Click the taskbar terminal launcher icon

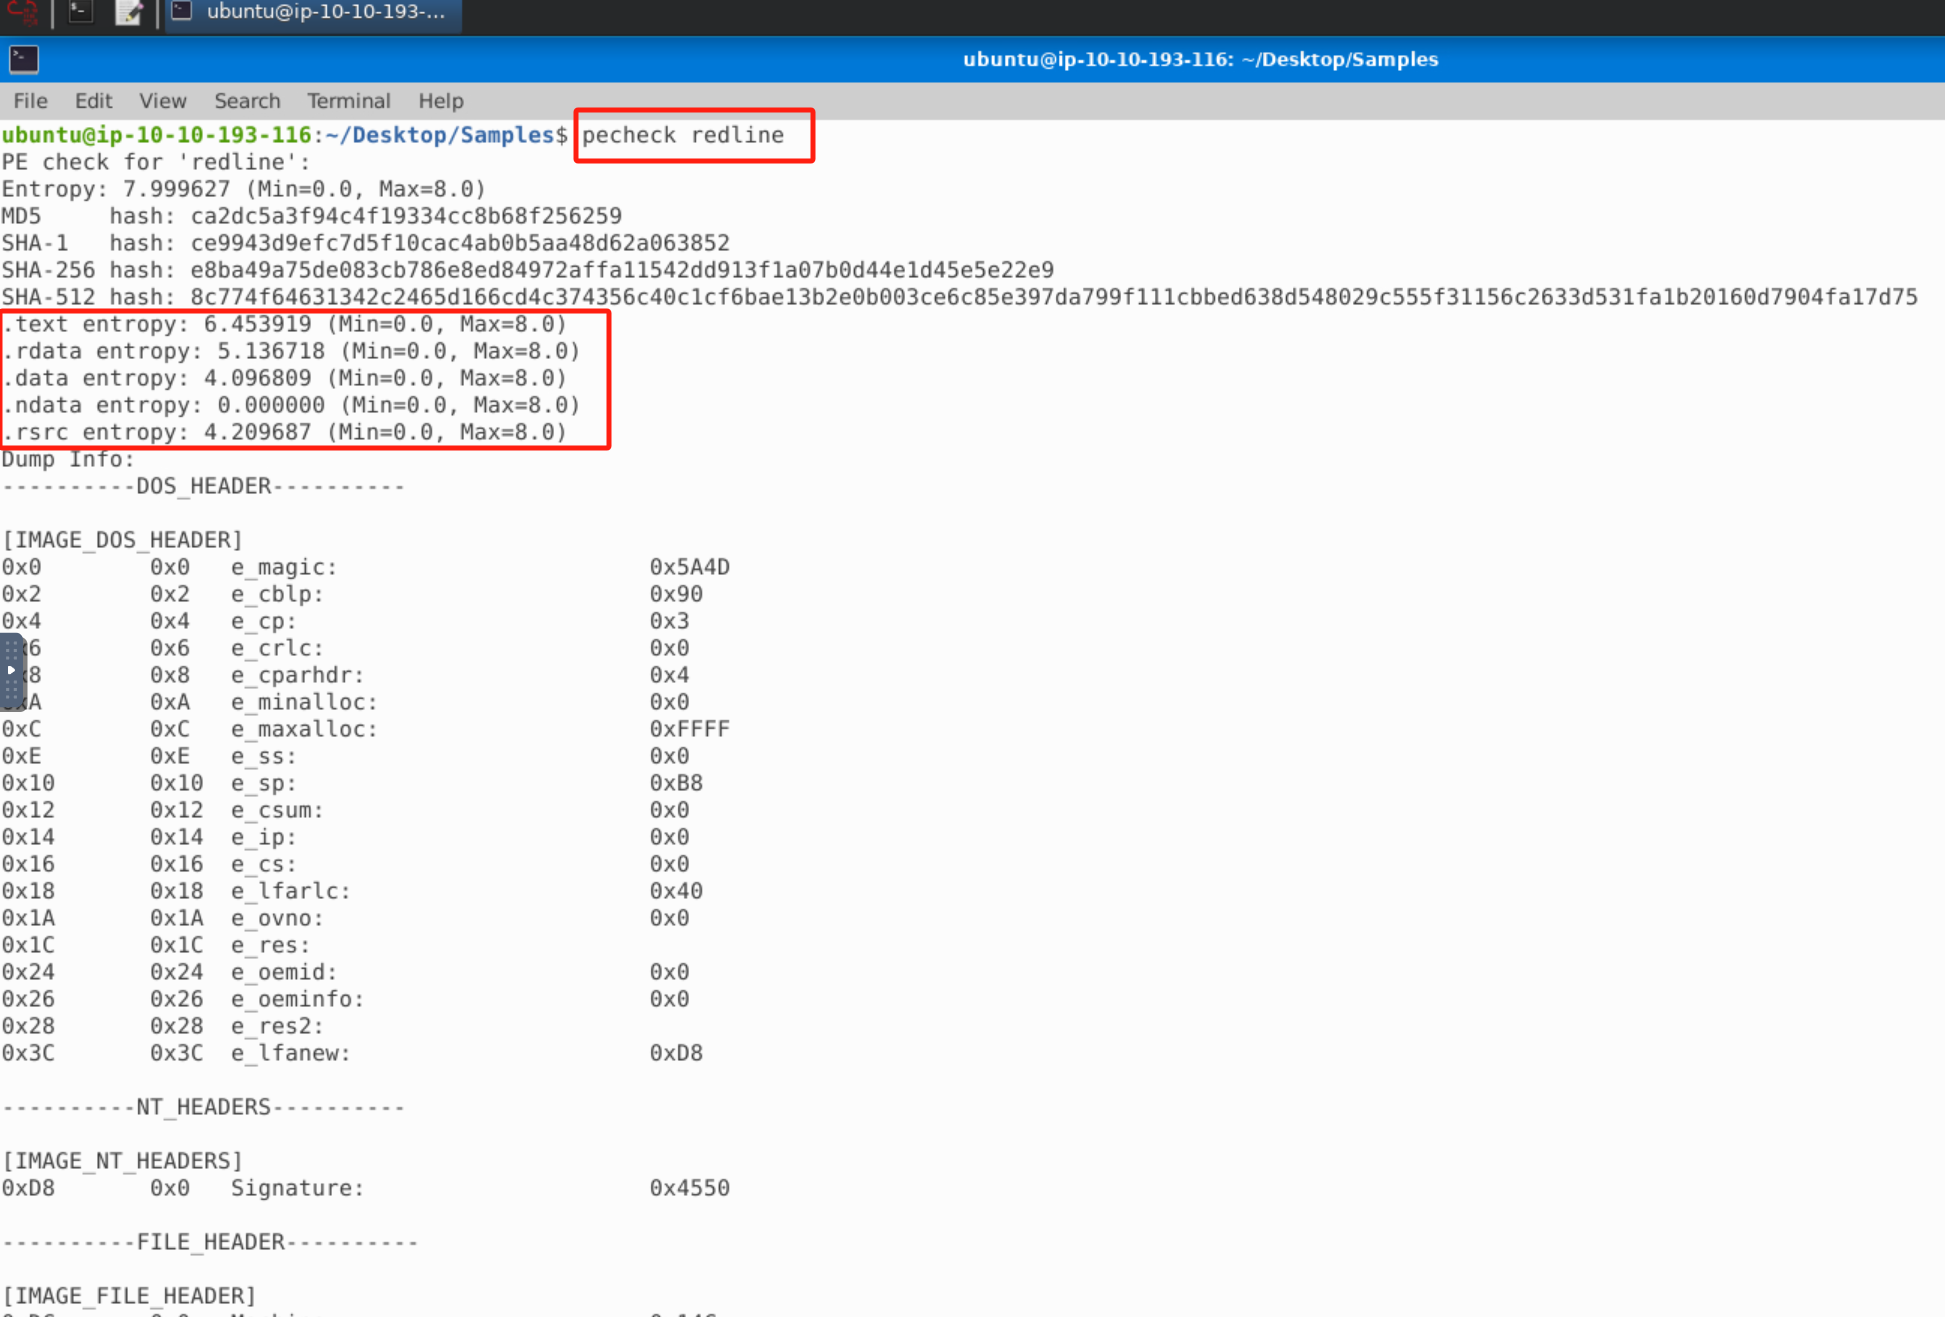(80, 12)
